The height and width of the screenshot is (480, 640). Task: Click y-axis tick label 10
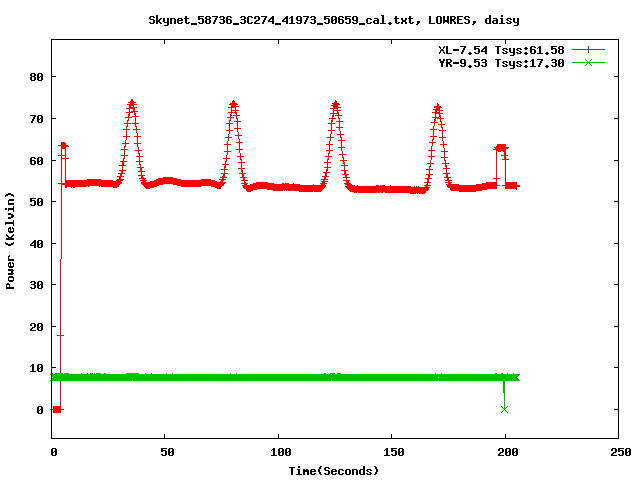[x=36, y=368]
